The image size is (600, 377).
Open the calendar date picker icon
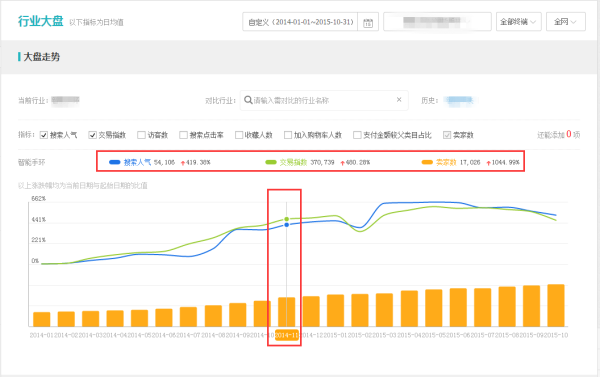tap(368, 22)
